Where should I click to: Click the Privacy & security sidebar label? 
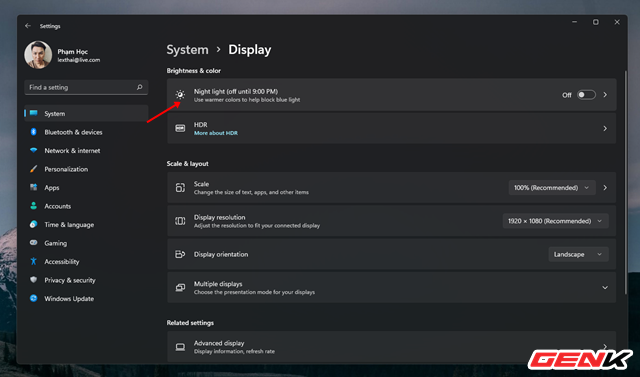(x=70, y=280)
